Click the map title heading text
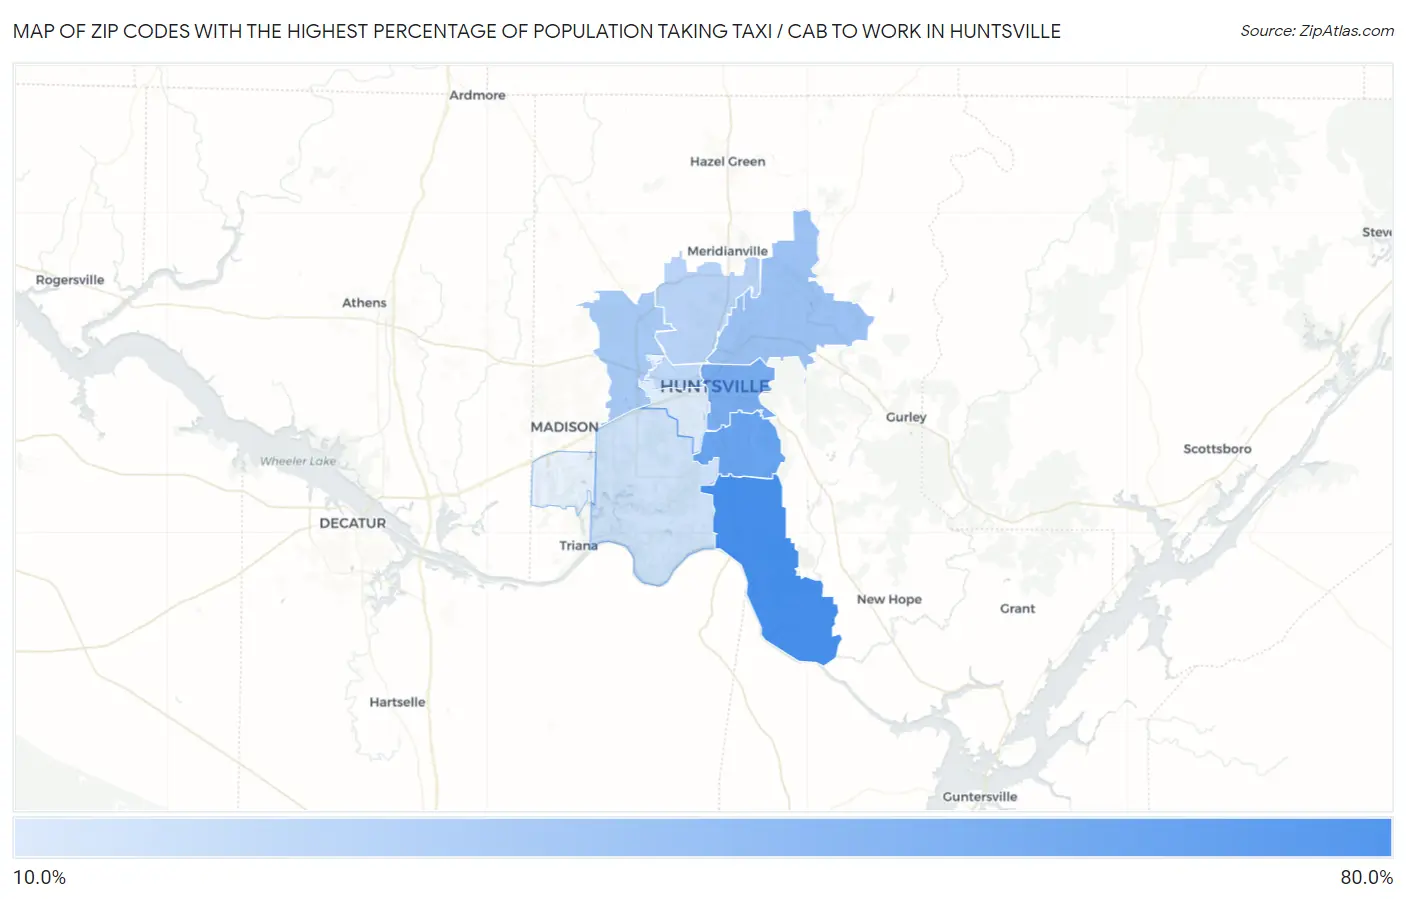This screenshot has height=899, width=1406. click(x=537, y=31)
